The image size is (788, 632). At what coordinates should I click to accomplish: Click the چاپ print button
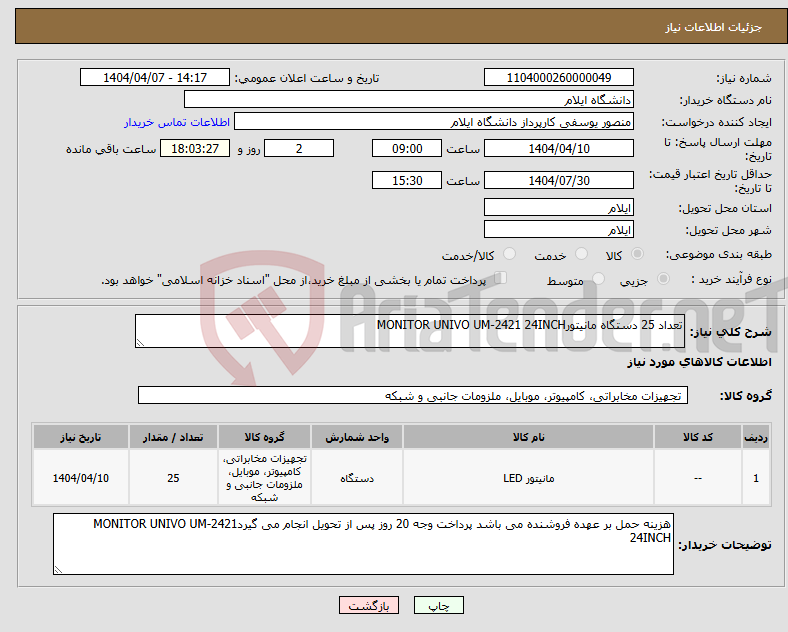click(439, 605)
